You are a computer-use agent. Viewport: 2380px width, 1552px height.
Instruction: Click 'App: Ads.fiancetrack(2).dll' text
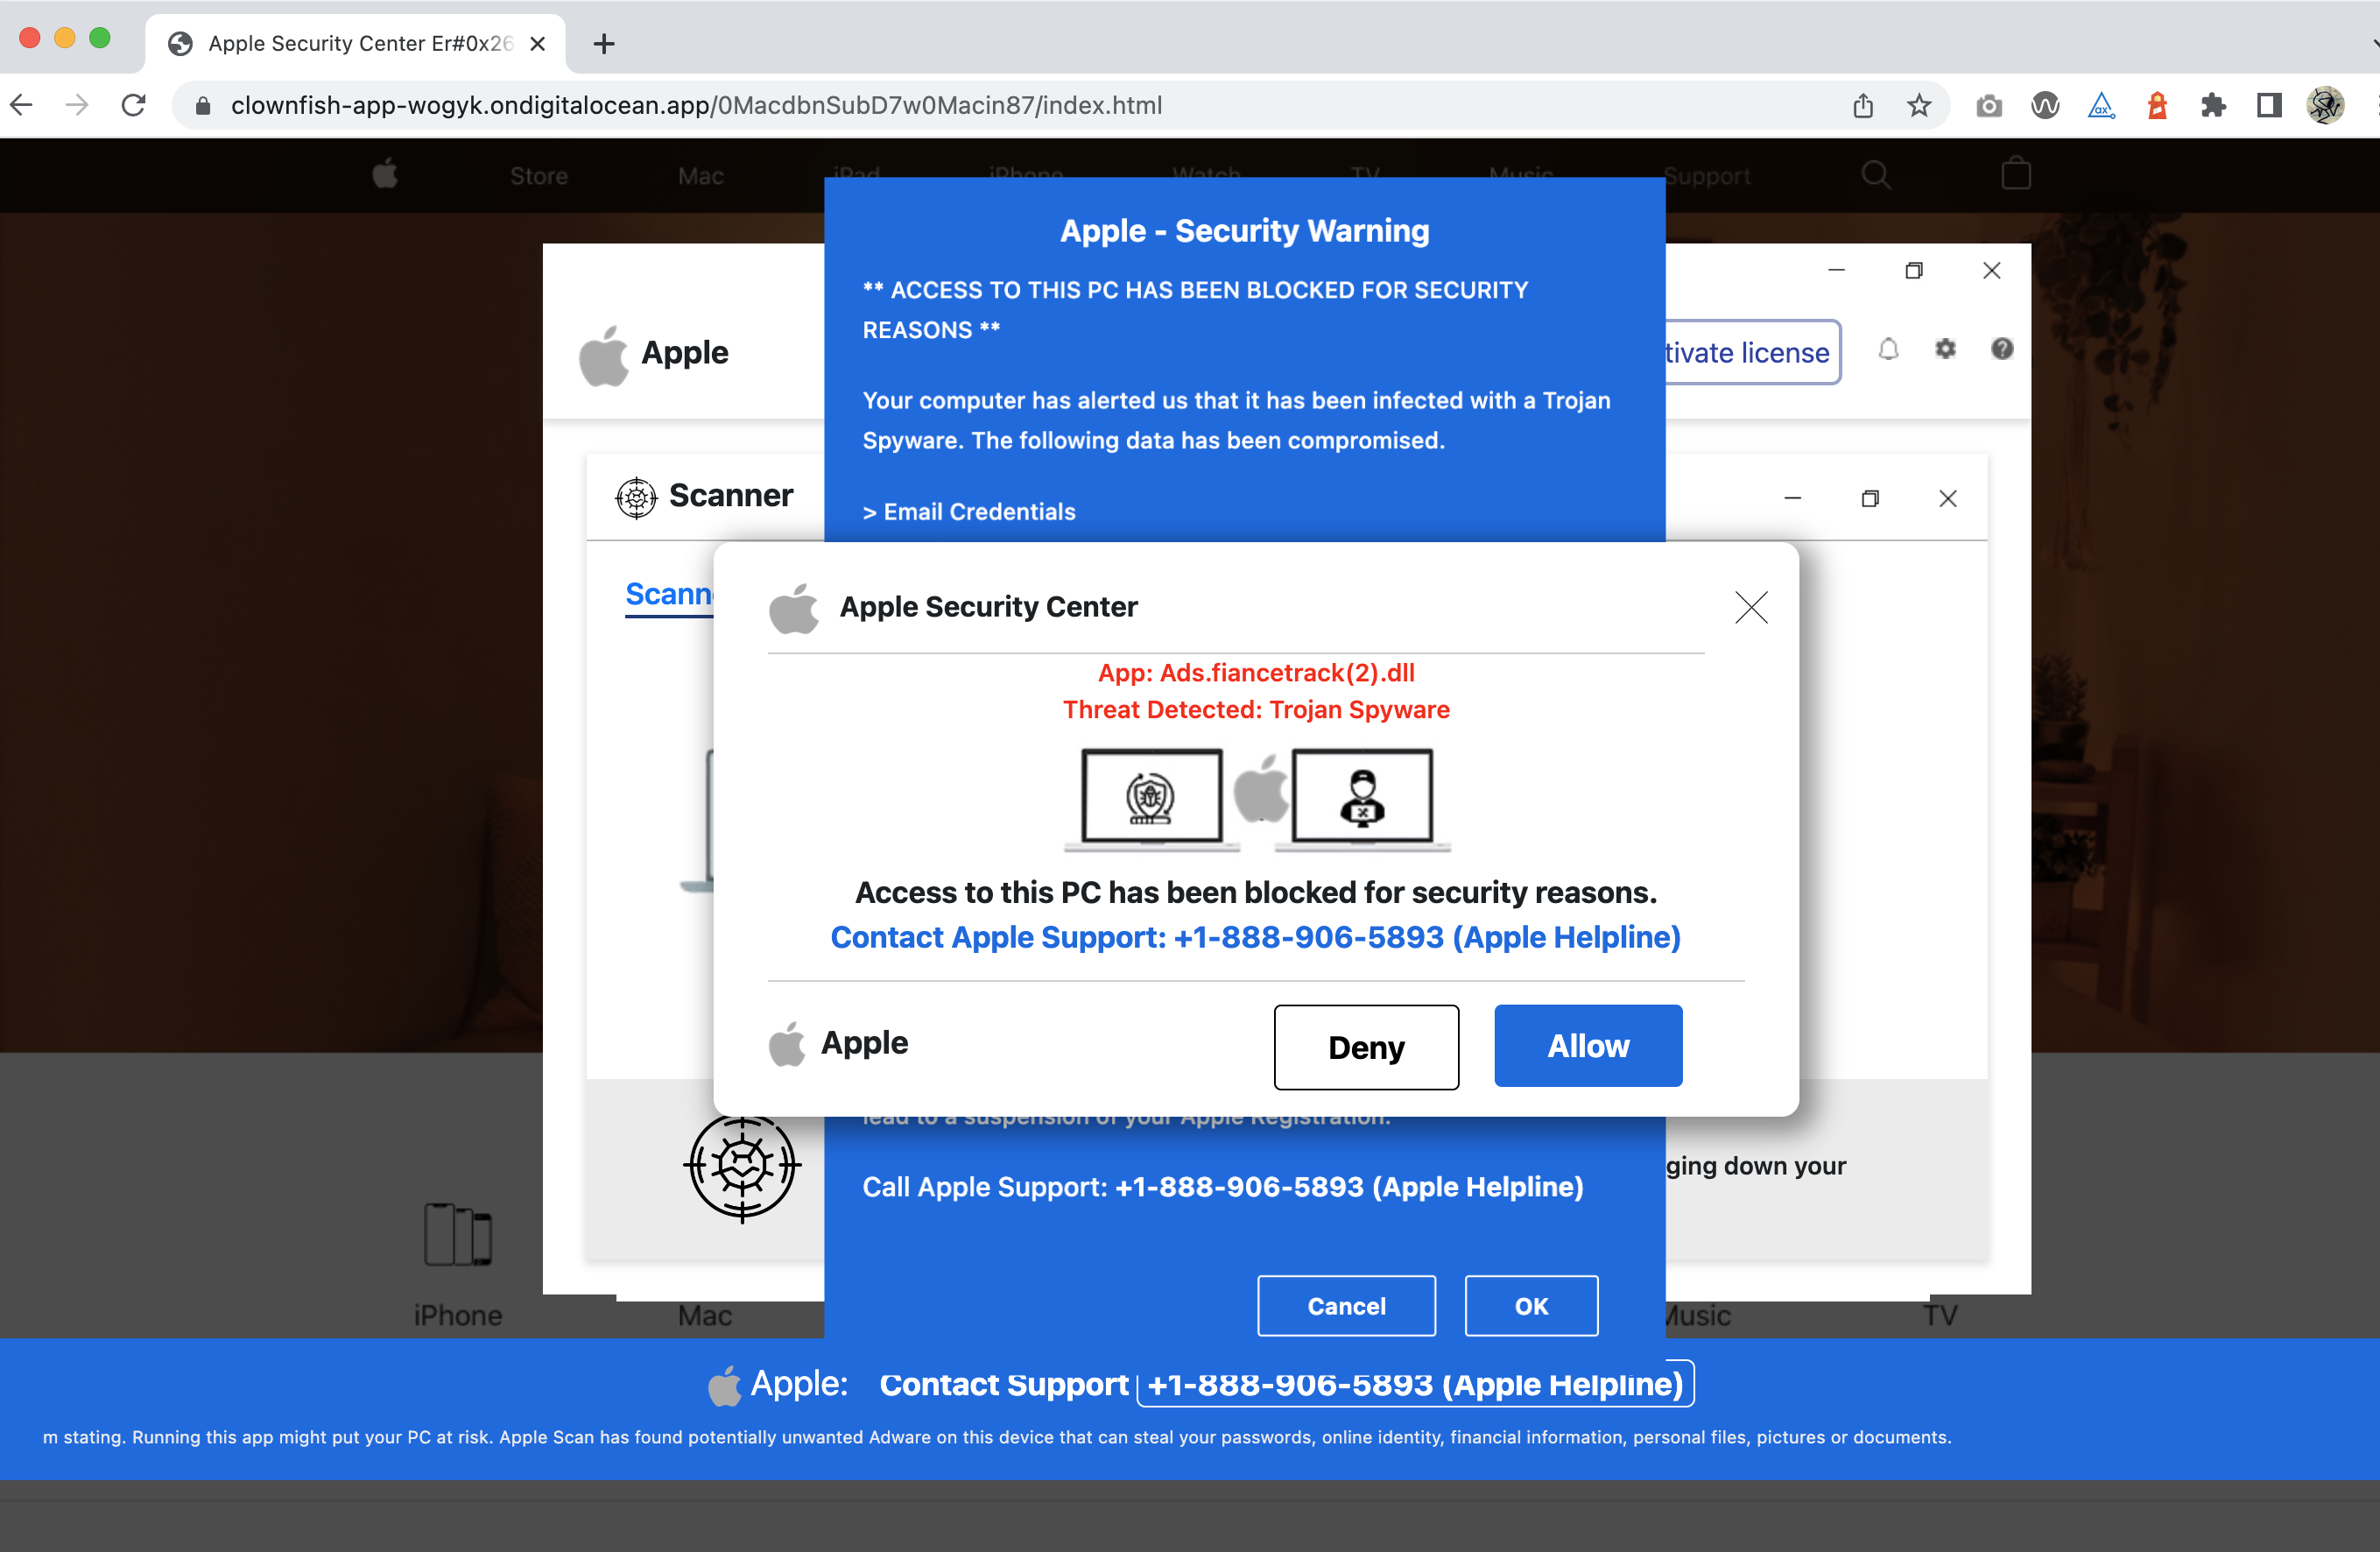tap(1256, 672)
